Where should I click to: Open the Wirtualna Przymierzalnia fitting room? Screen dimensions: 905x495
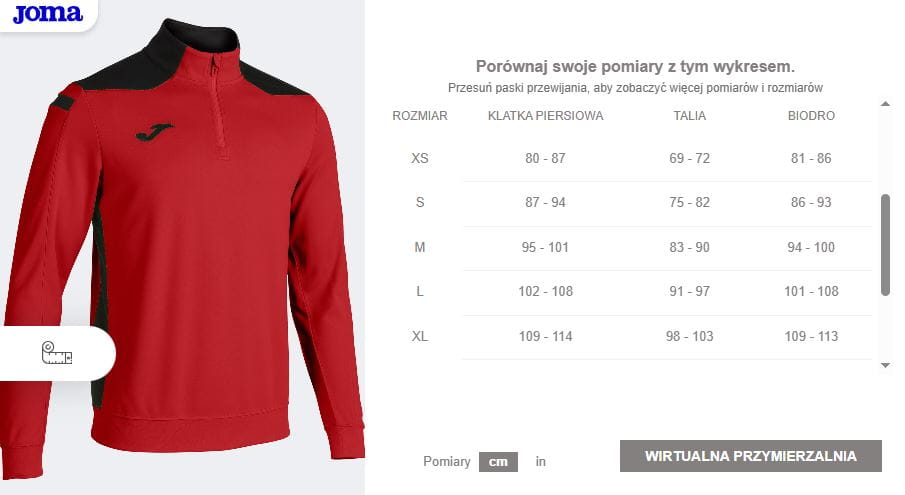(750, 456)
